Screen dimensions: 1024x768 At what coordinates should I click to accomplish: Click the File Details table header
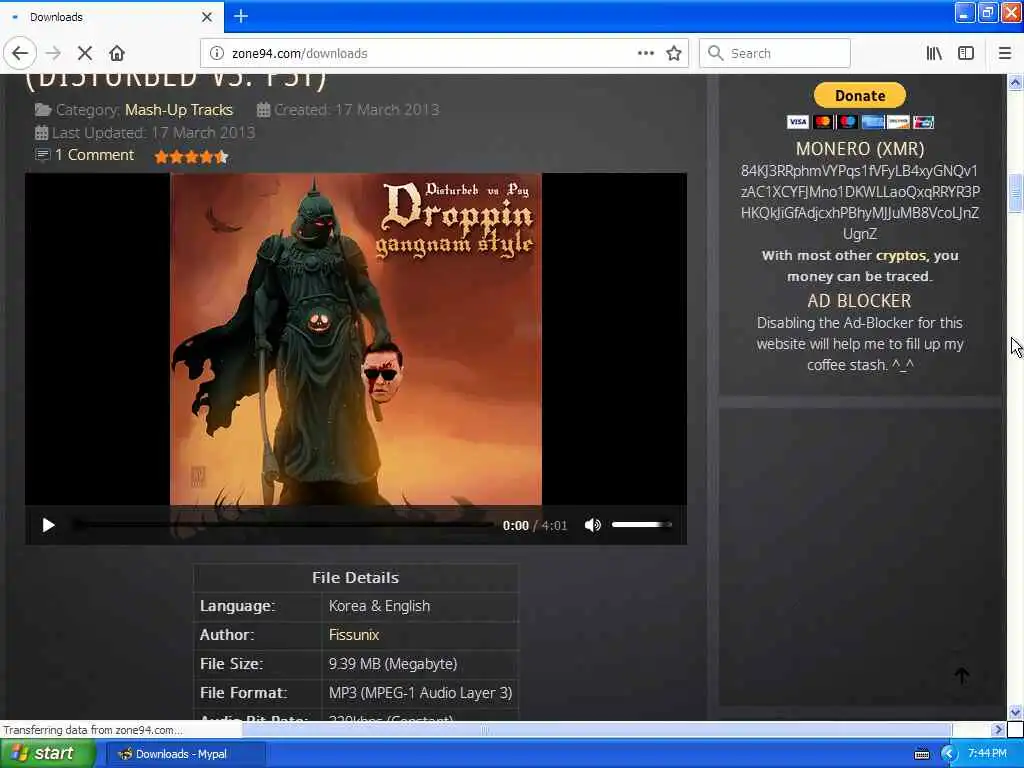355,578
